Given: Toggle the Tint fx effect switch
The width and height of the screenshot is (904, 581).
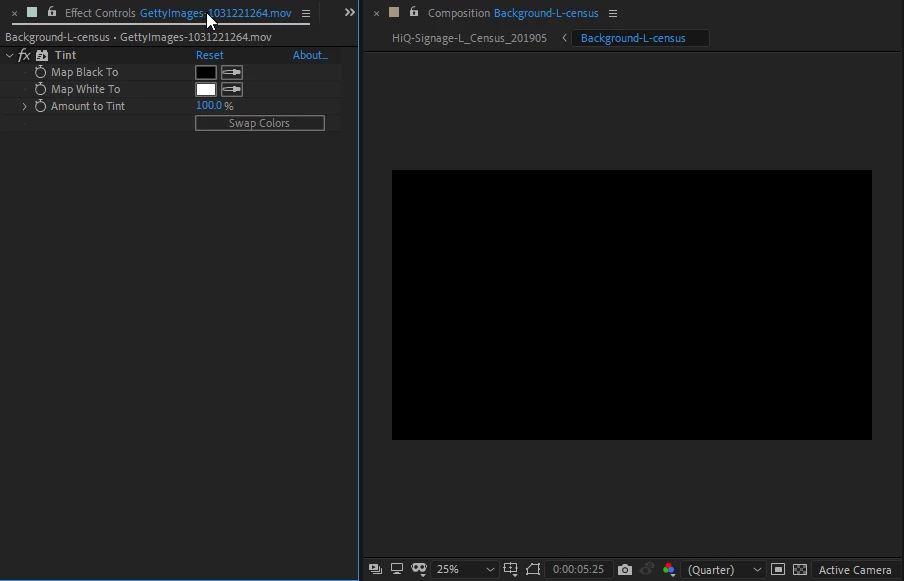Looking at the screenshot, I should click(x=24, y=55).
